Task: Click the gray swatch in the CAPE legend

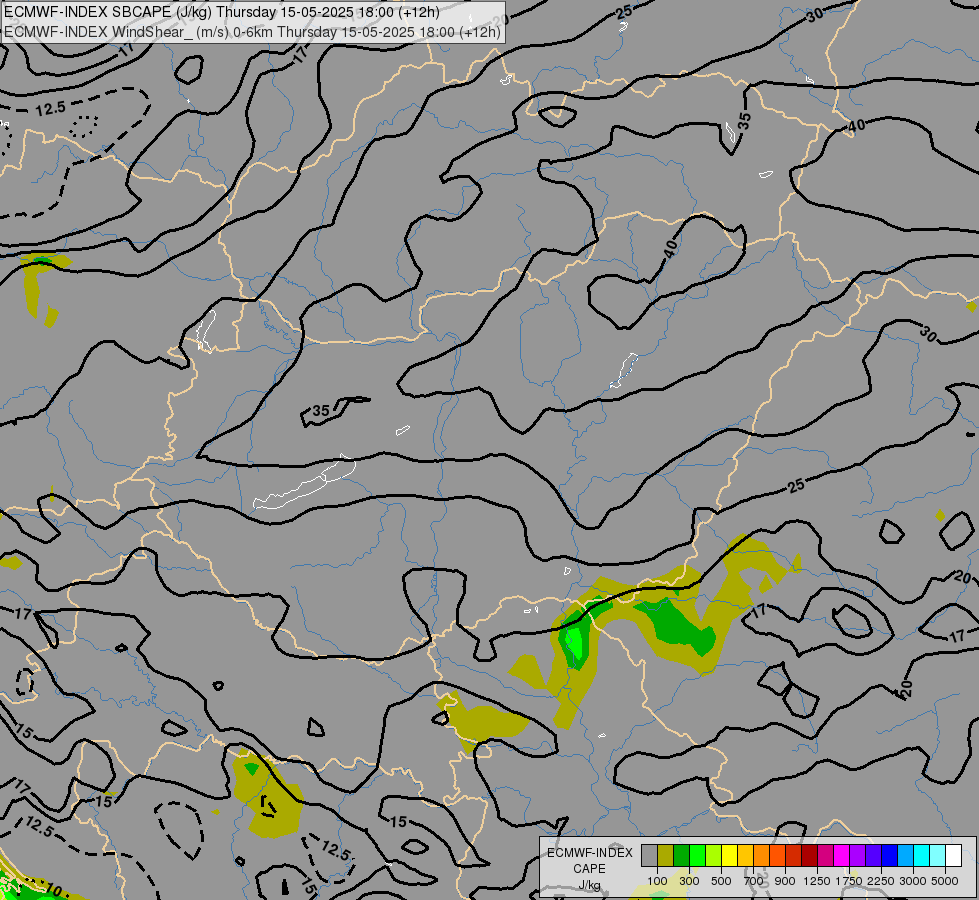Action: tap(649, 856)
